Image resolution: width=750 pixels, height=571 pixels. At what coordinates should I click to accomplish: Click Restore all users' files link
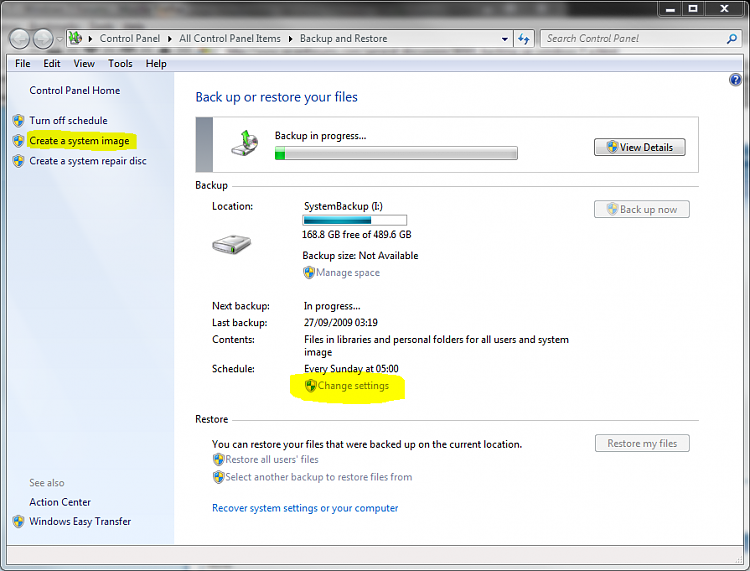click(272, 460)
